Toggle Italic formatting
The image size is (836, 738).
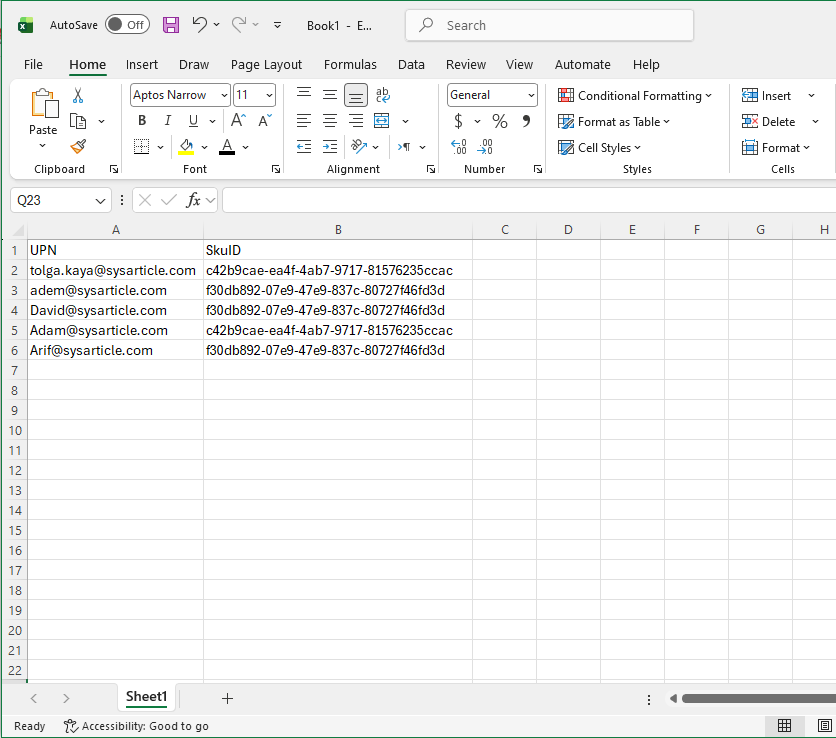[x=167, y=121]
